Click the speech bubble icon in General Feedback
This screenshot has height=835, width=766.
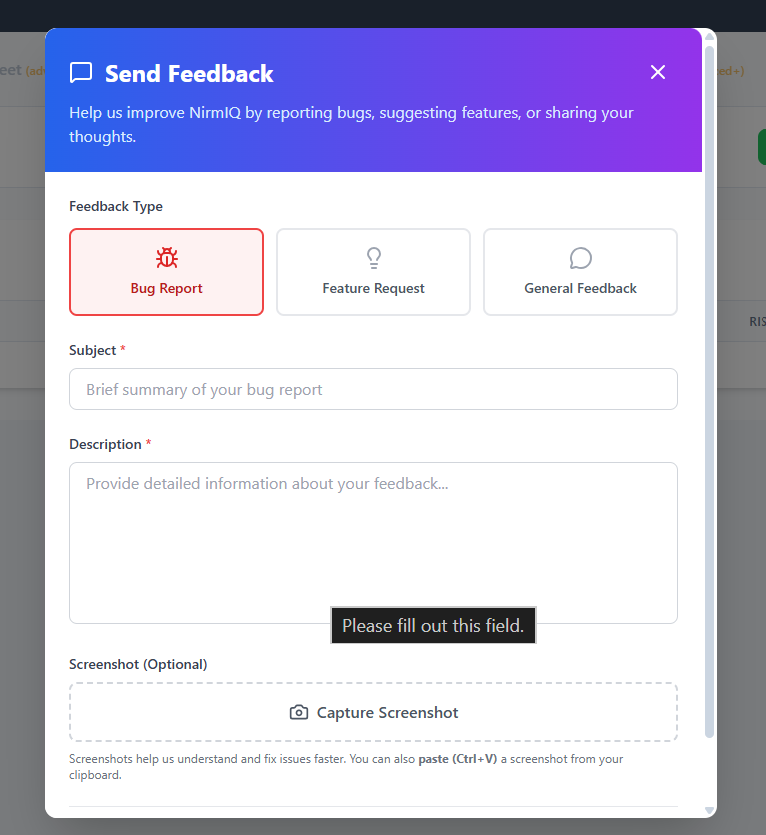click(581, 258)
